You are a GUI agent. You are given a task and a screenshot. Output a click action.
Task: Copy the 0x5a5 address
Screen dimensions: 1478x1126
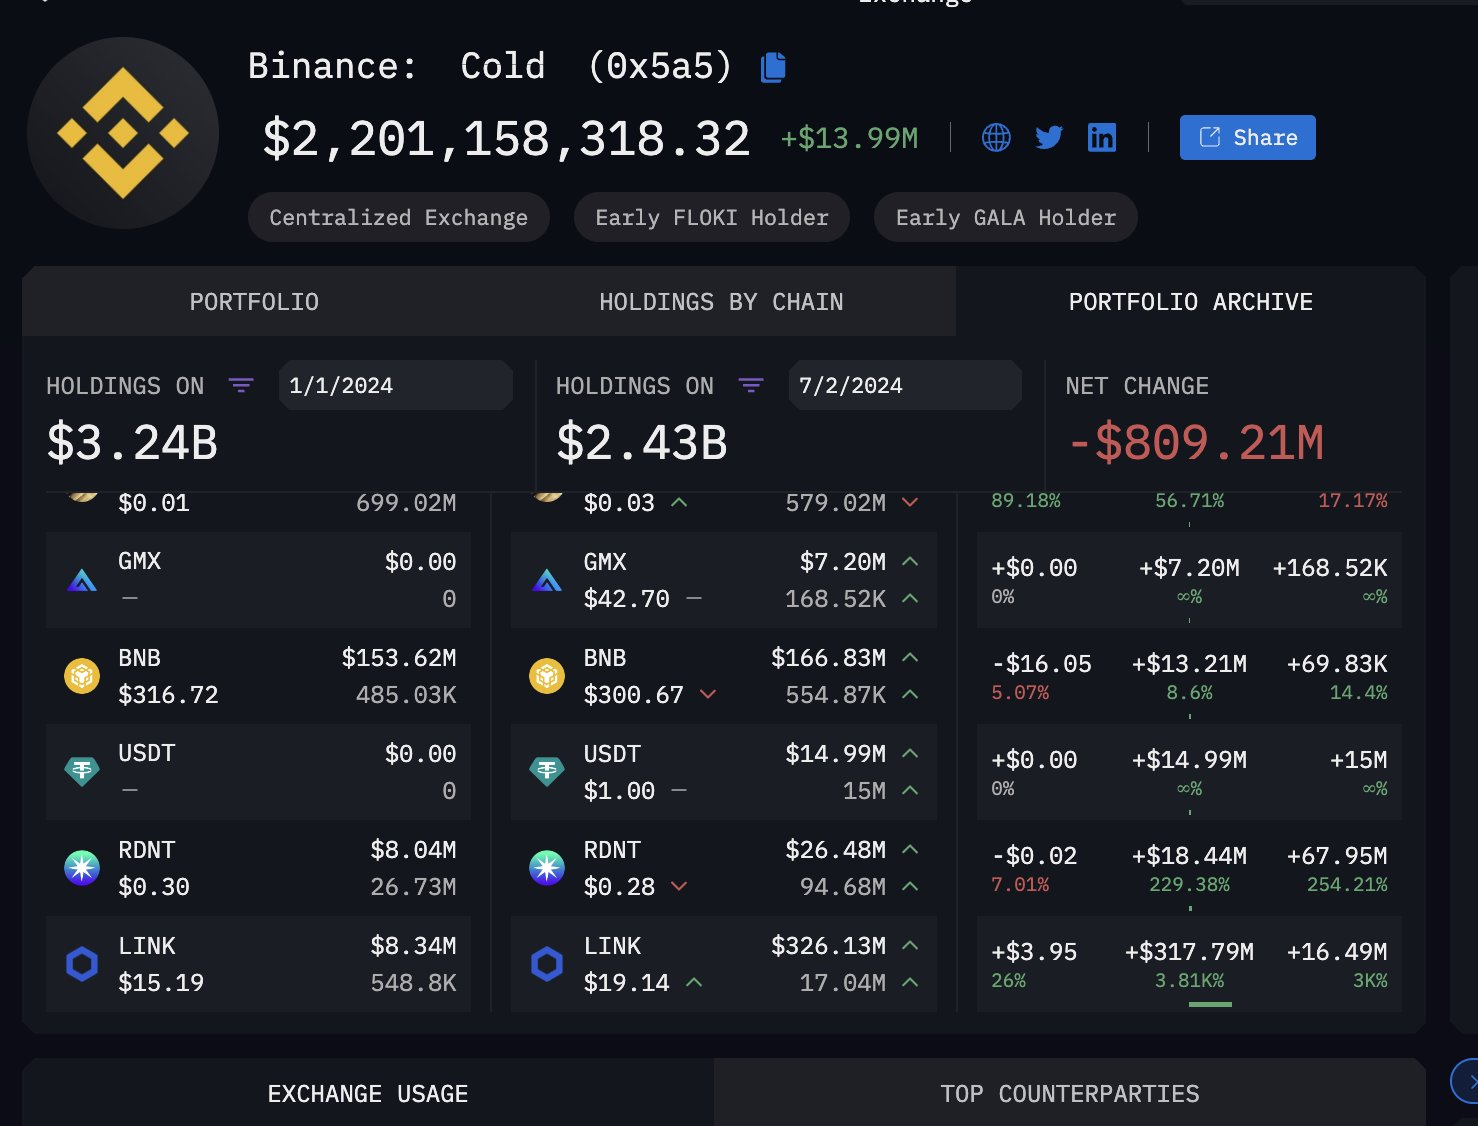(x=773, y=67)
